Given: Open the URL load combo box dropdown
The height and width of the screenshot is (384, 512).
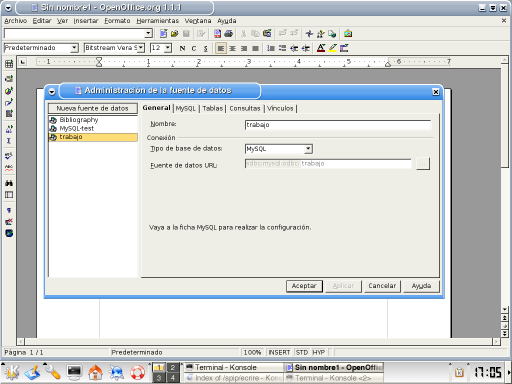Looking at the screenshot, I should click(148, 33).
